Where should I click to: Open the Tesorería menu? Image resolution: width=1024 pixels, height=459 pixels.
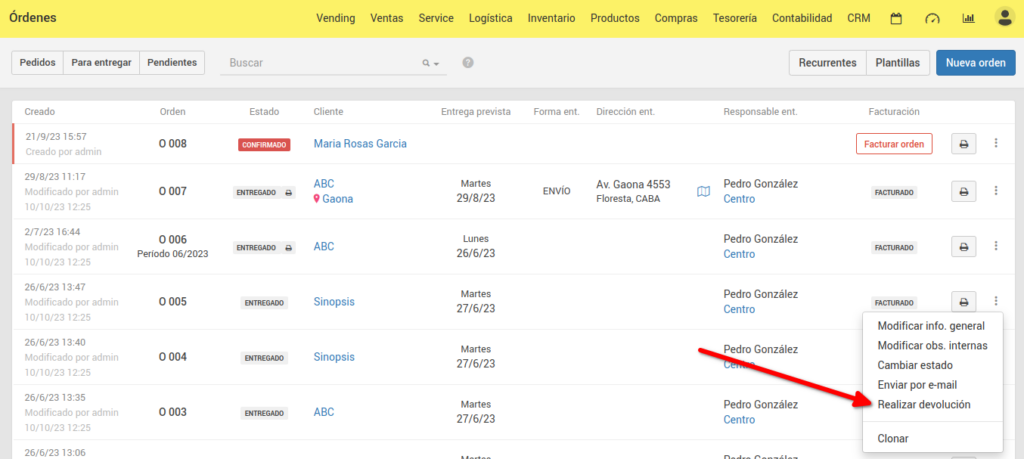(x=735, y=18)
